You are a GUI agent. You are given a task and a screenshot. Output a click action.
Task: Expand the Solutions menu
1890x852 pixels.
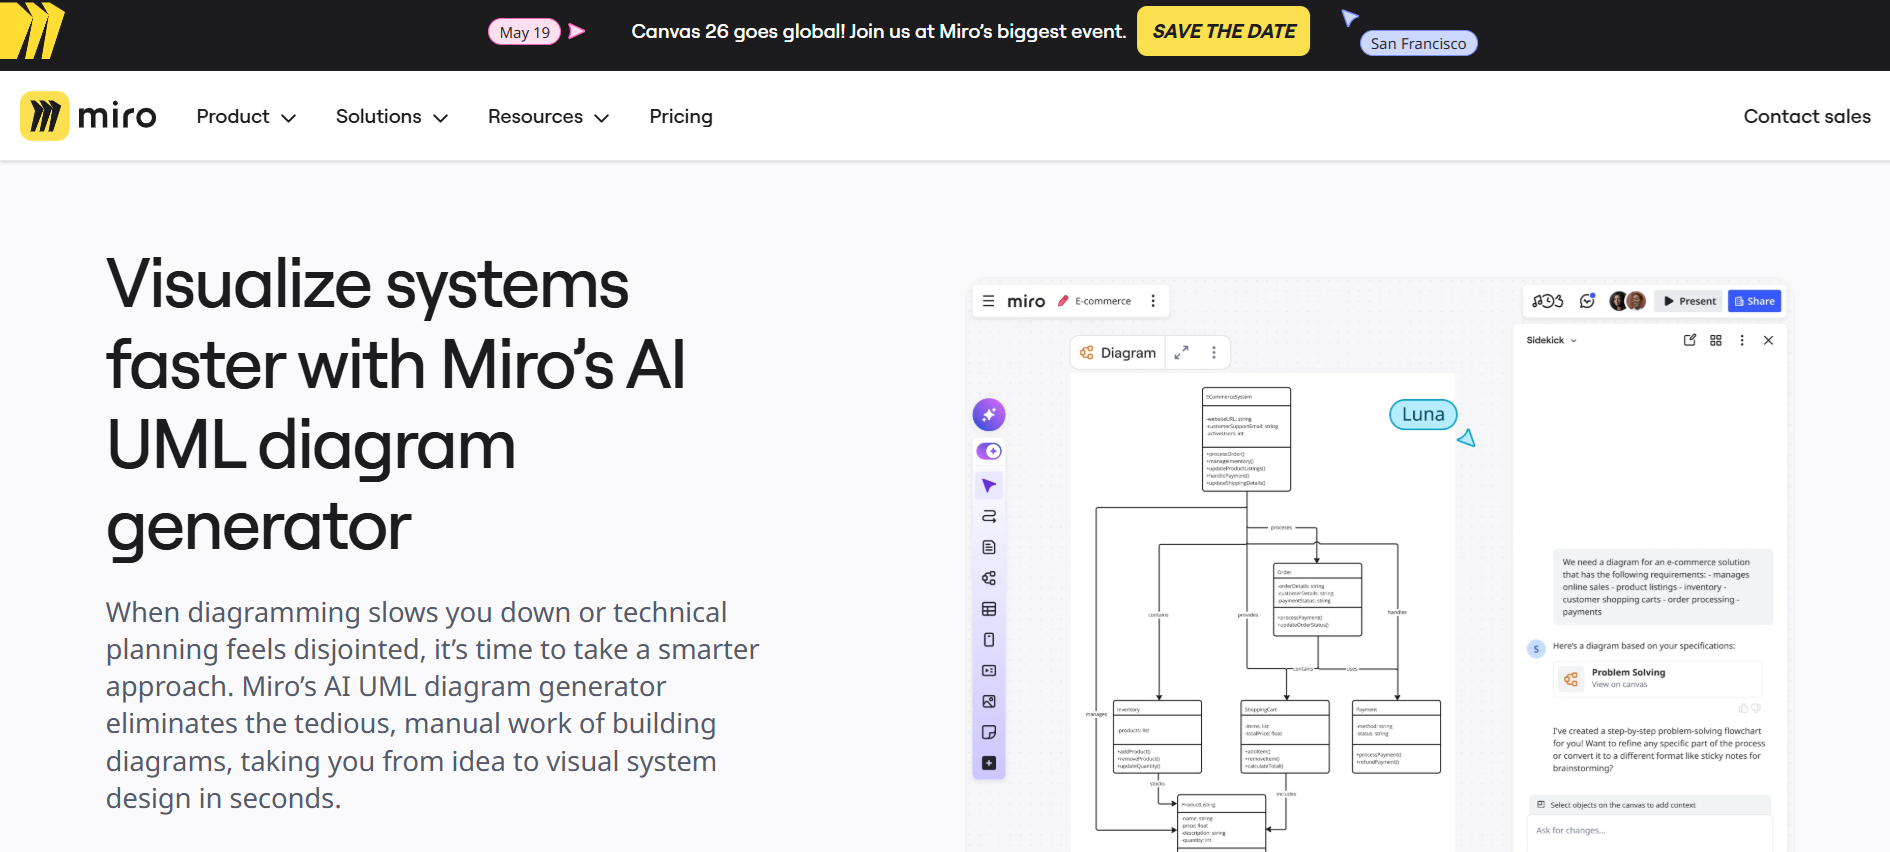pyautogui.click(x=391, y=117)
